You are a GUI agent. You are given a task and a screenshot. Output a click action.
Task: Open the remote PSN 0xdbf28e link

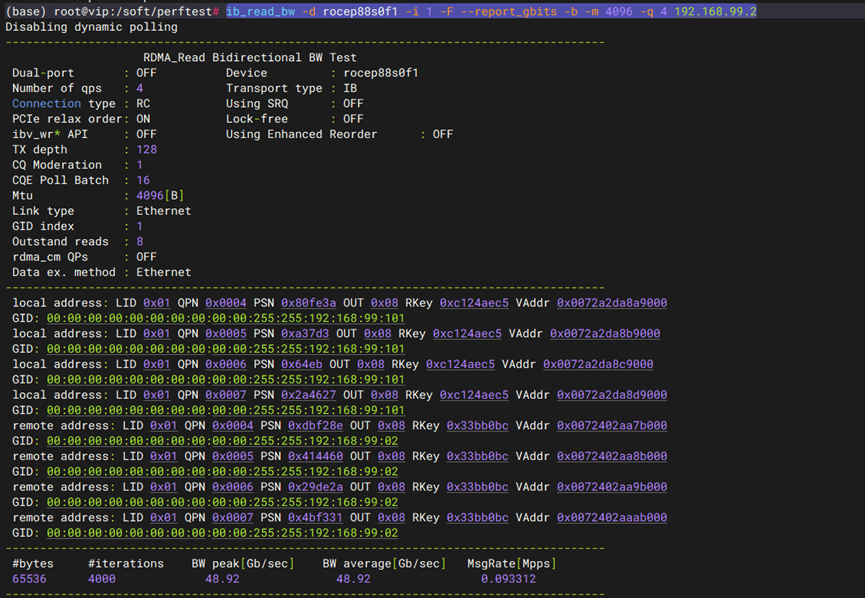coord(315,426)
